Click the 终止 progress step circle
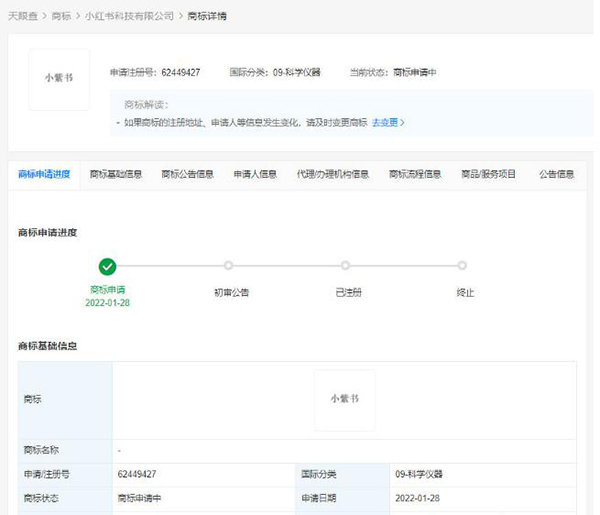The height and width of the screenshot is (515, 600). (x=462, y=266)
